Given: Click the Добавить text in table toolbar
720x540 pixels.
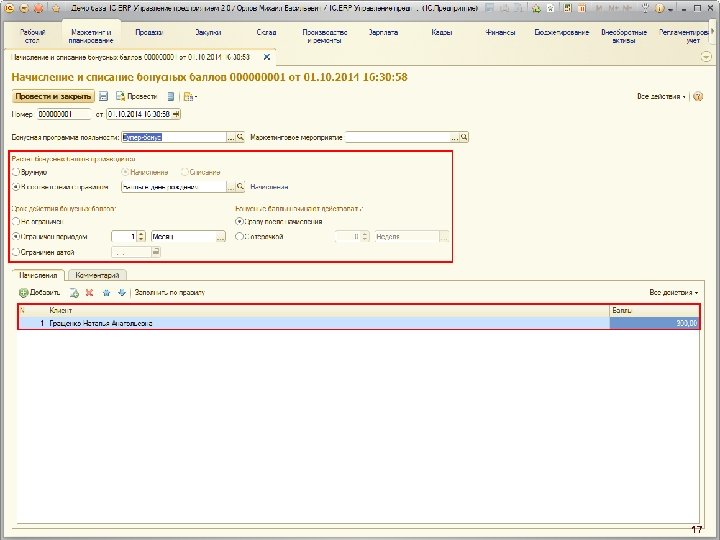Looking at the screenshot, I should [x=45, y=292].
